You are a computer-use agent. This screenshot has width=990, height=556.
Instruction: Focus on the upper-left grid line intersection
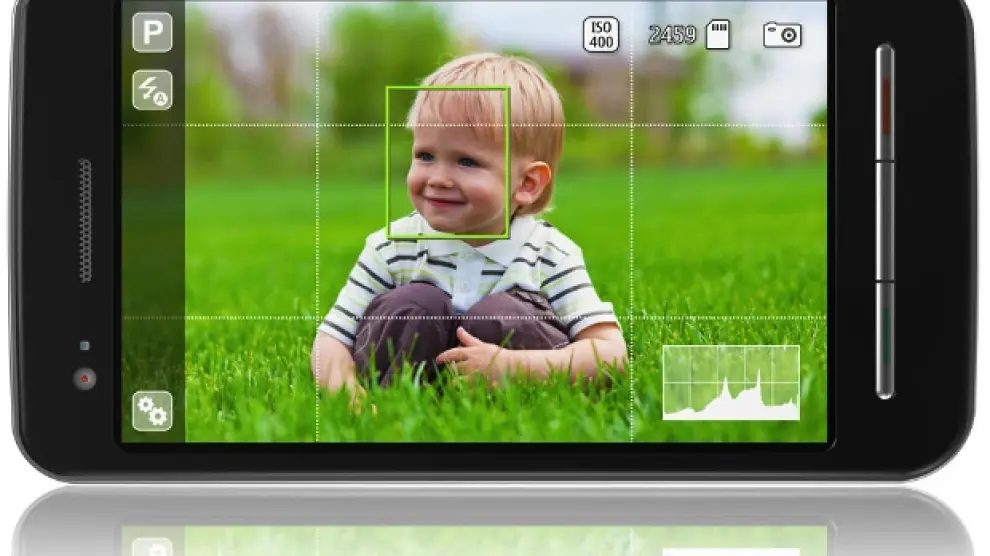point(317,125)
